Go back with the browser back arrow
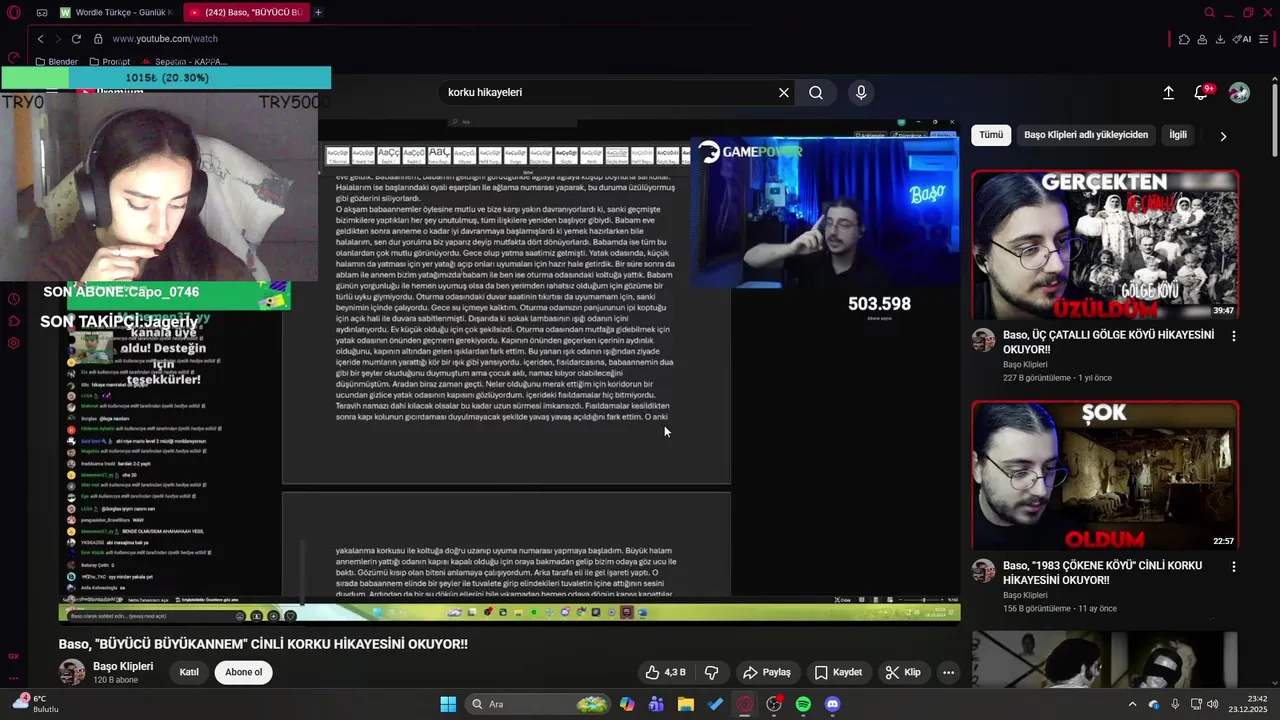The image size is (1280, 720). 40,39
